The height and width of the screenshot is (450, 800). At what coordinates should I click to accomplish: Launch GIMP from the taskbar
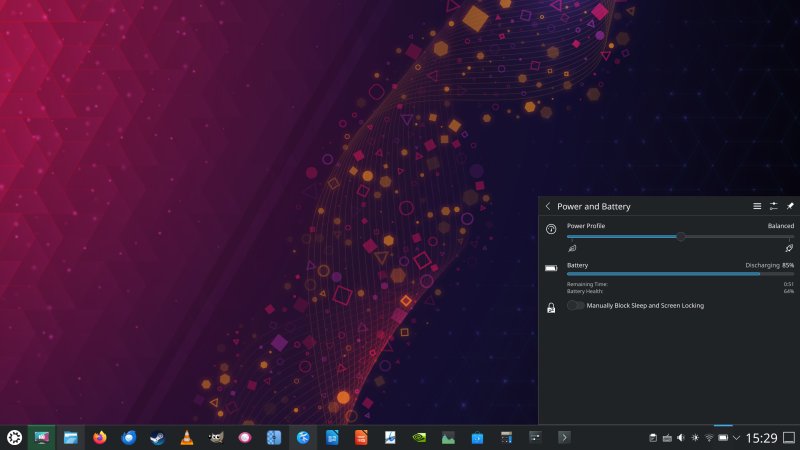pyautogui.click(x=216, y=438)
